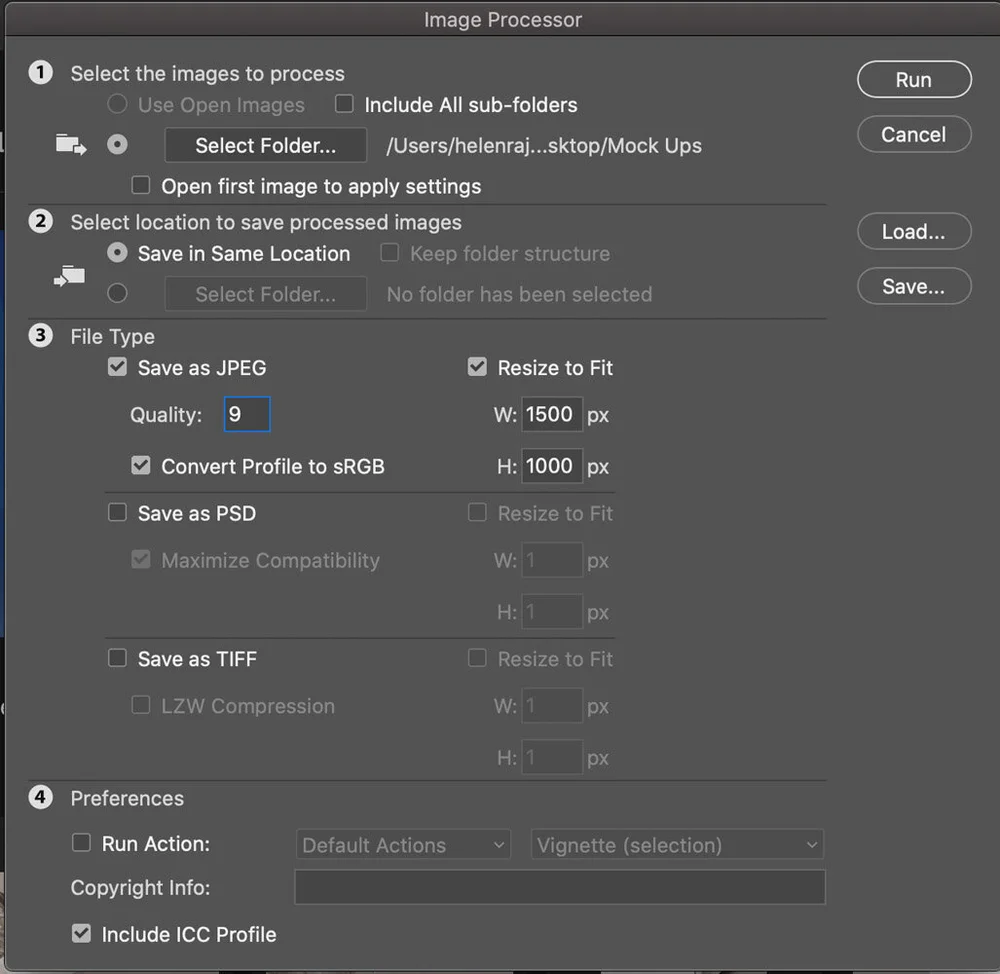Click the Copyright Info text field
This screenshot has height=974, width=1000.
point(559,887)
